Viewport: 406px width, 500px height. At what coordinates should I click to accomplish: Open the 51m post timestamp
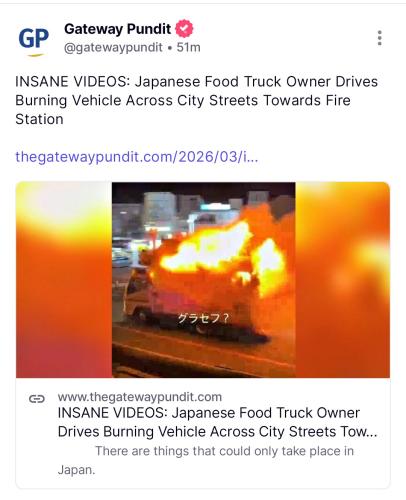tap(188, 48)
